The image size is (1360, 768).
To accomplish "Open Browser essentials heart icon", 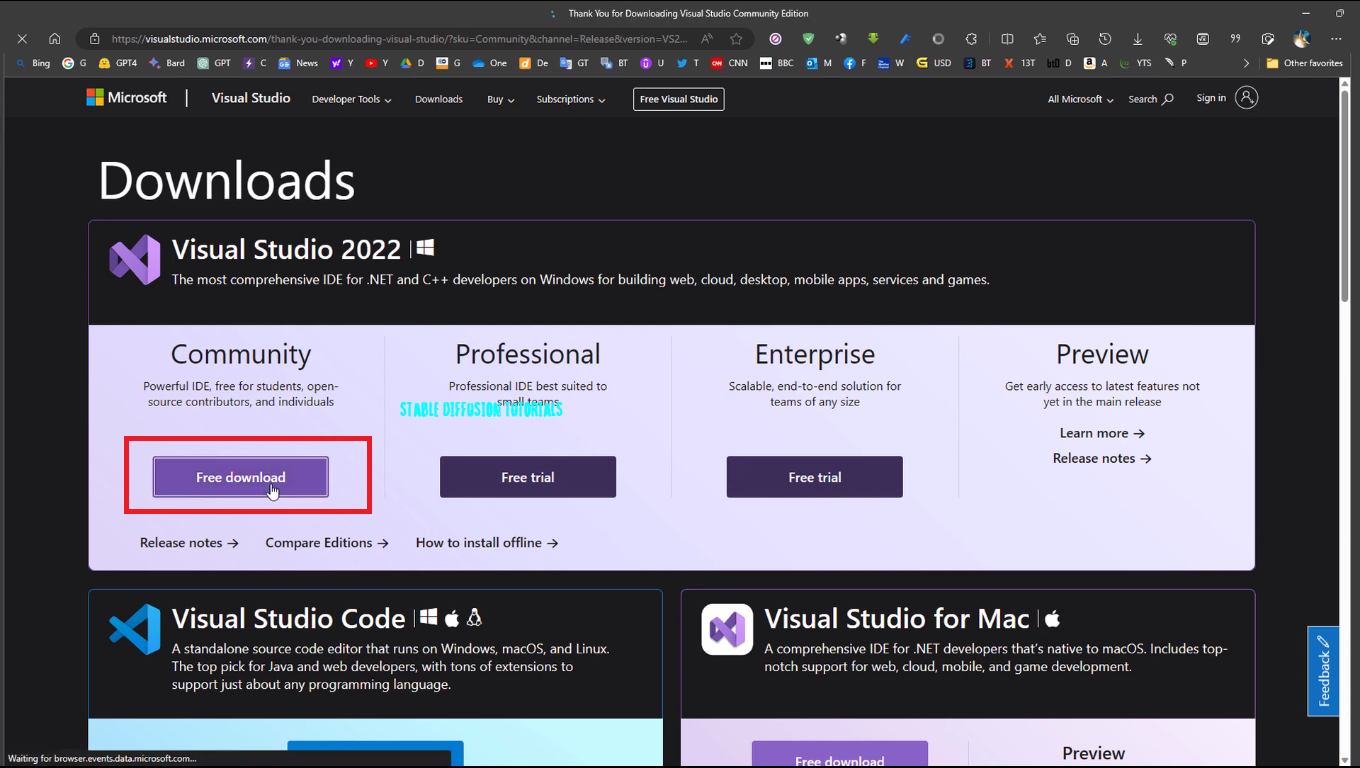I will pos(1170,39).
